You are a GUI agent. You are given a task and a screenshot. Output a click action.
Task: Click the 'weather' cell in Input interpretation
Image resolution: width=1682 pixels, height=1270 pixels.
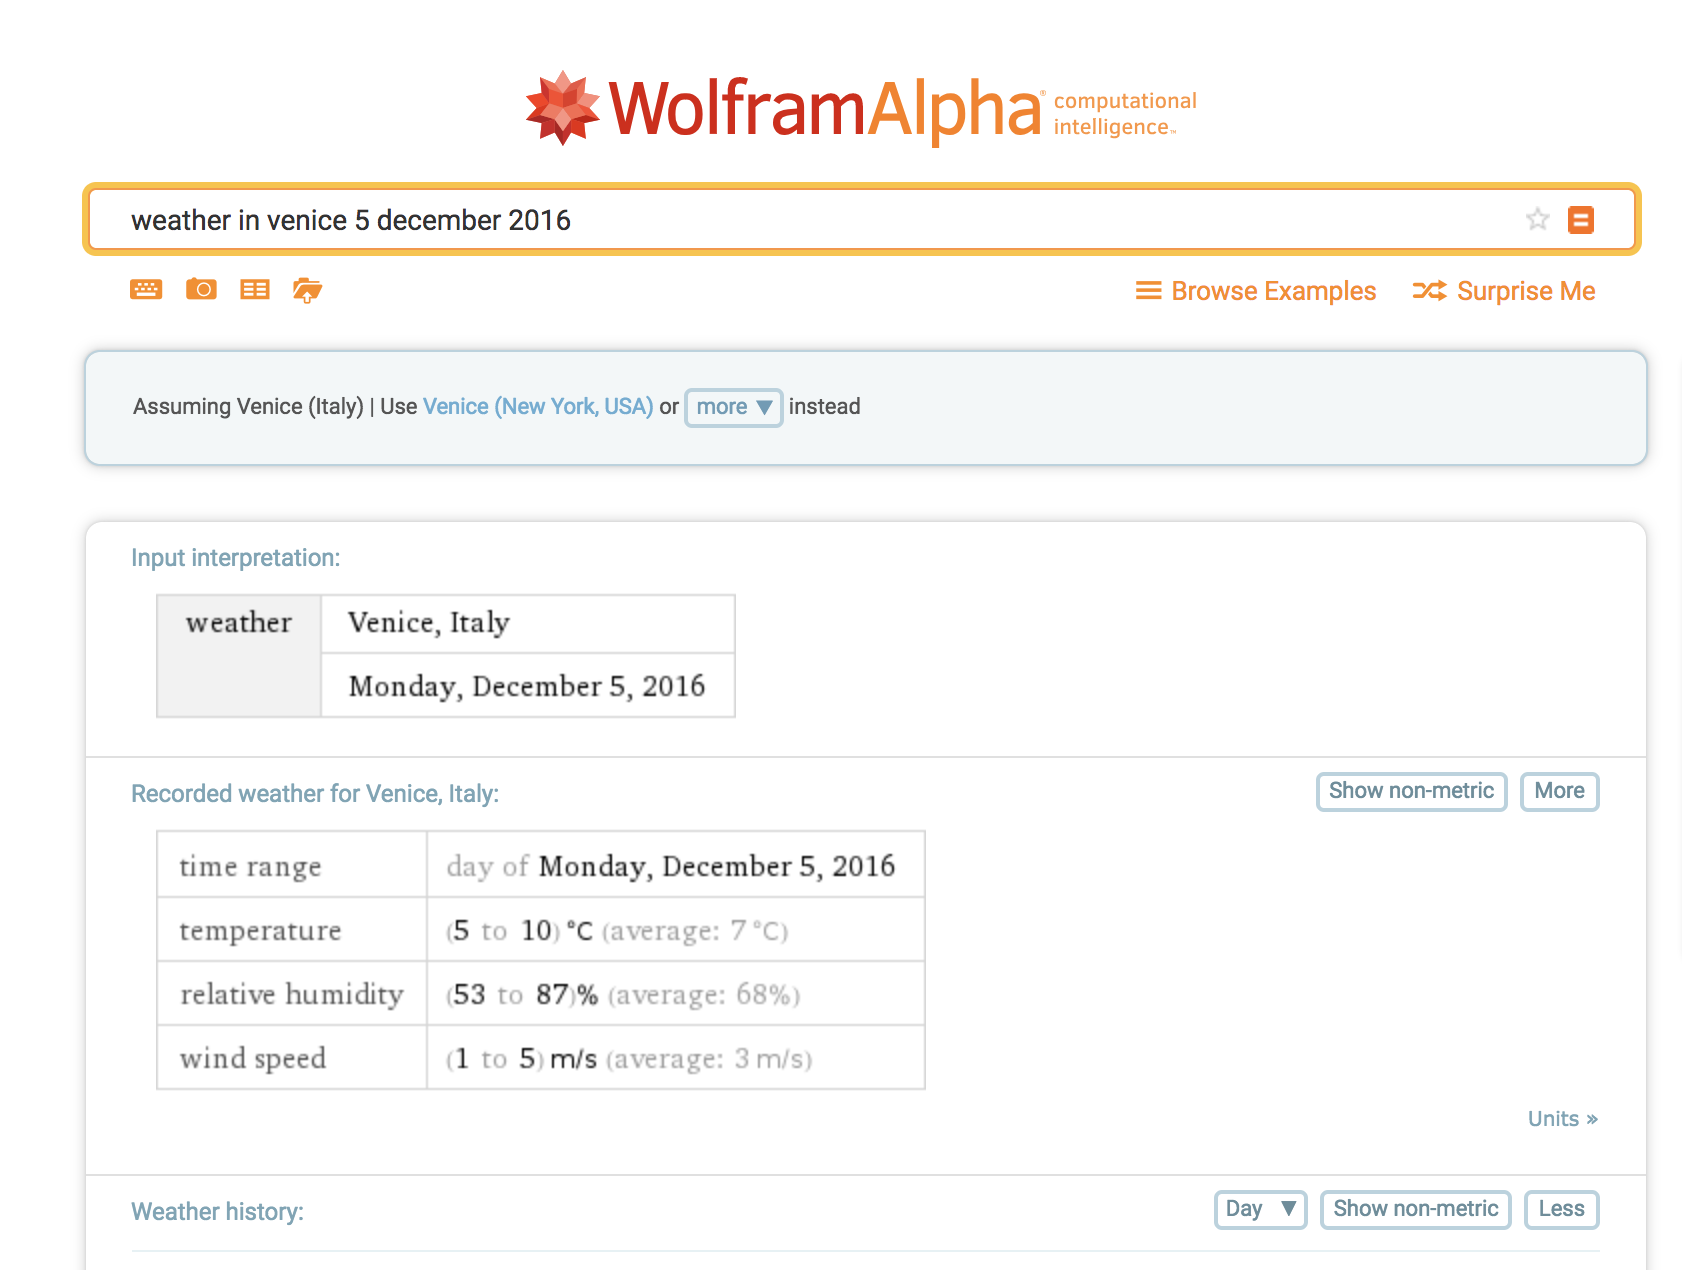(239, 656)
